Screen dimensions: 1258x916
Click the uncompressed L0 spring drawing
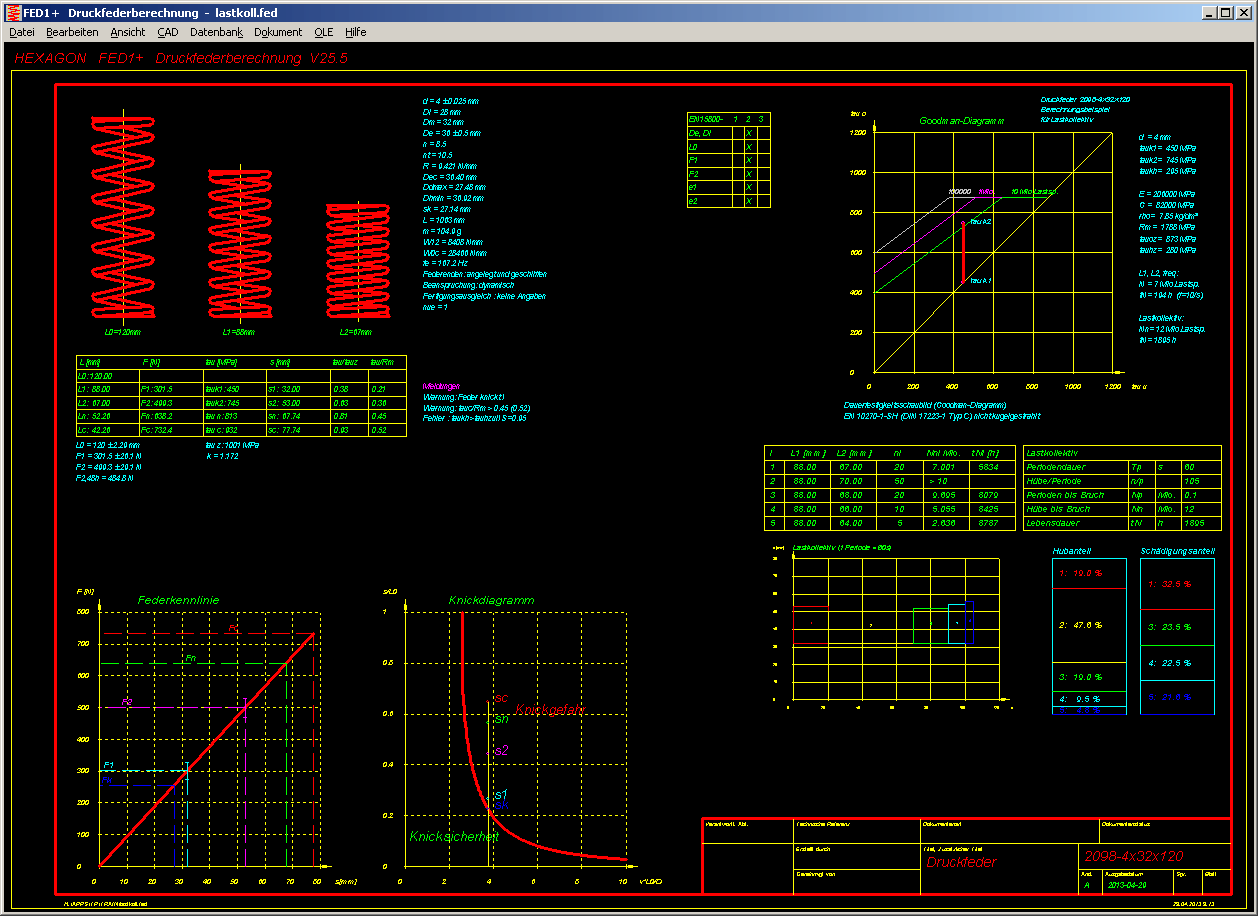[123, 215]
